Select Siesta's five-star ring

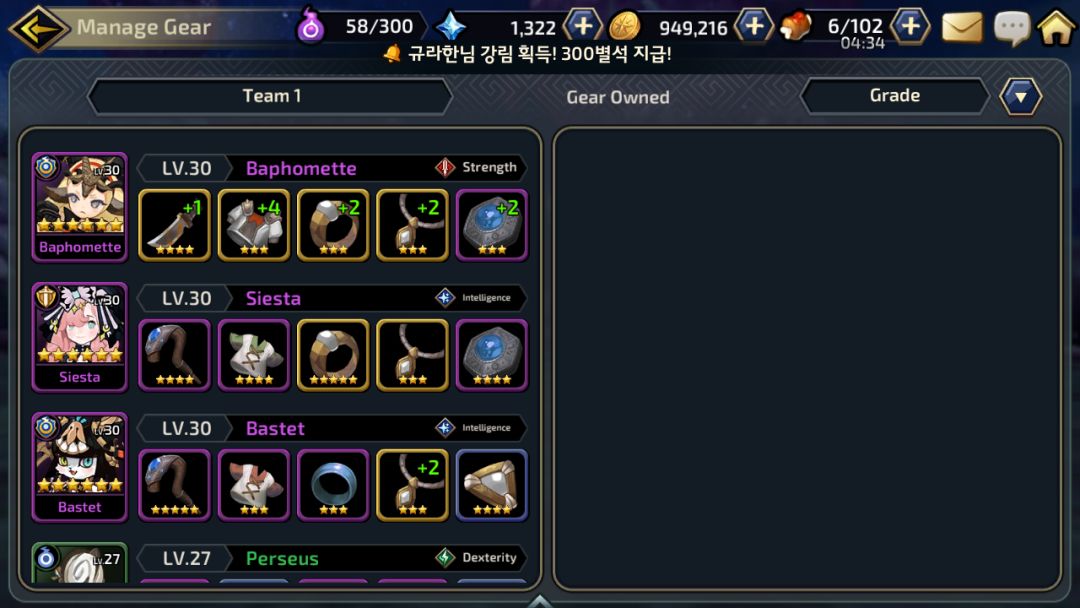[333, 355]
